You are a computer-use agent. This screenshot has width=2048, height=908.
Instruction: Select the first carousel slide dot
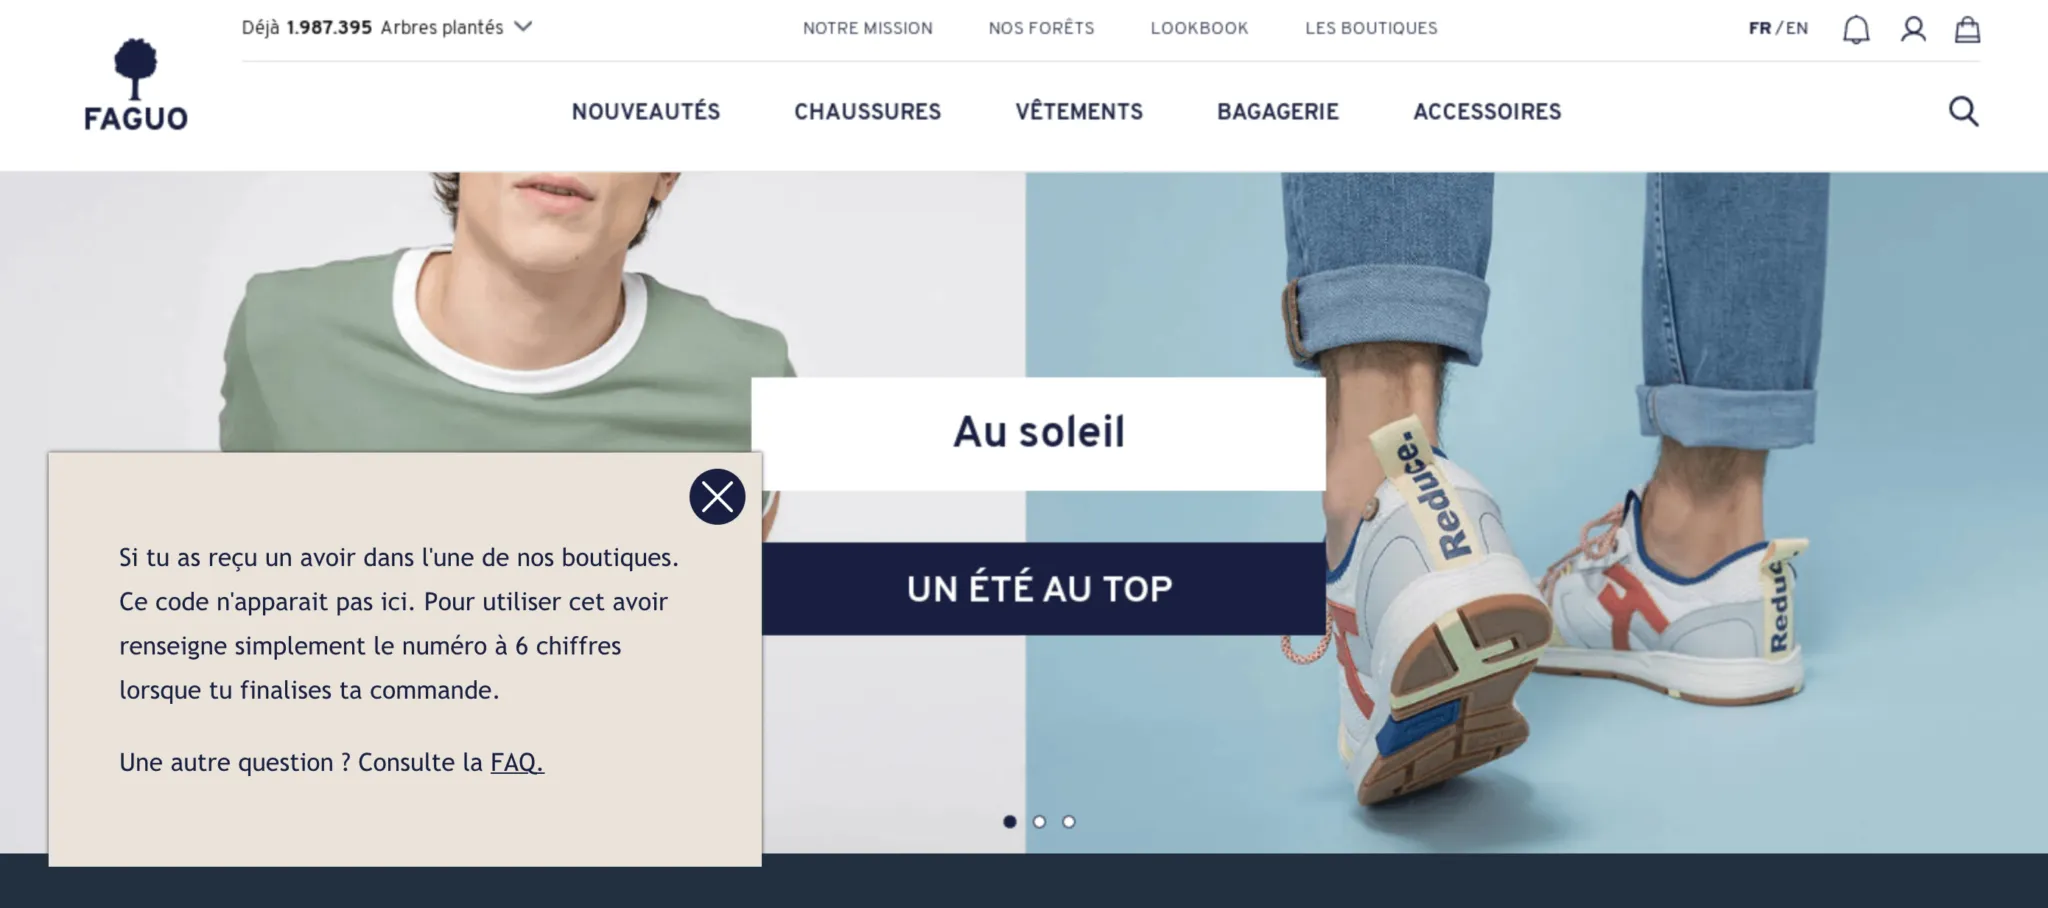[1010, 822]
